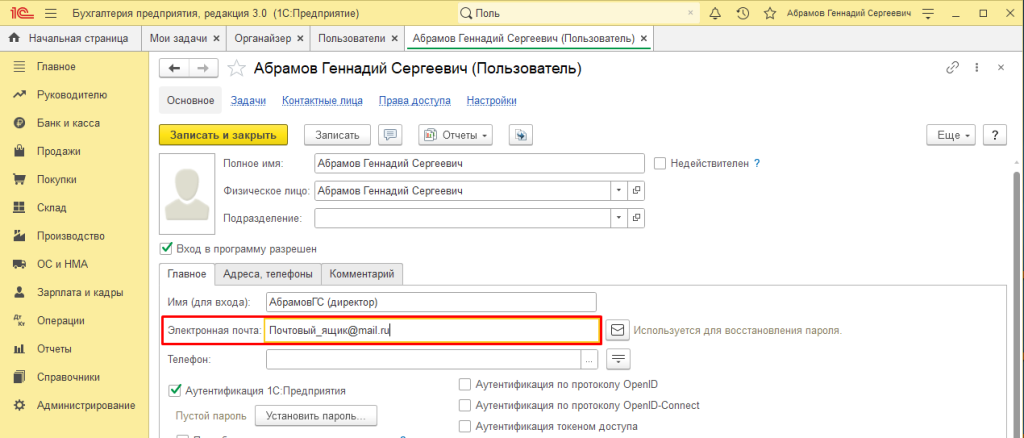Go back with the left arrow button

tap(174, 69)
